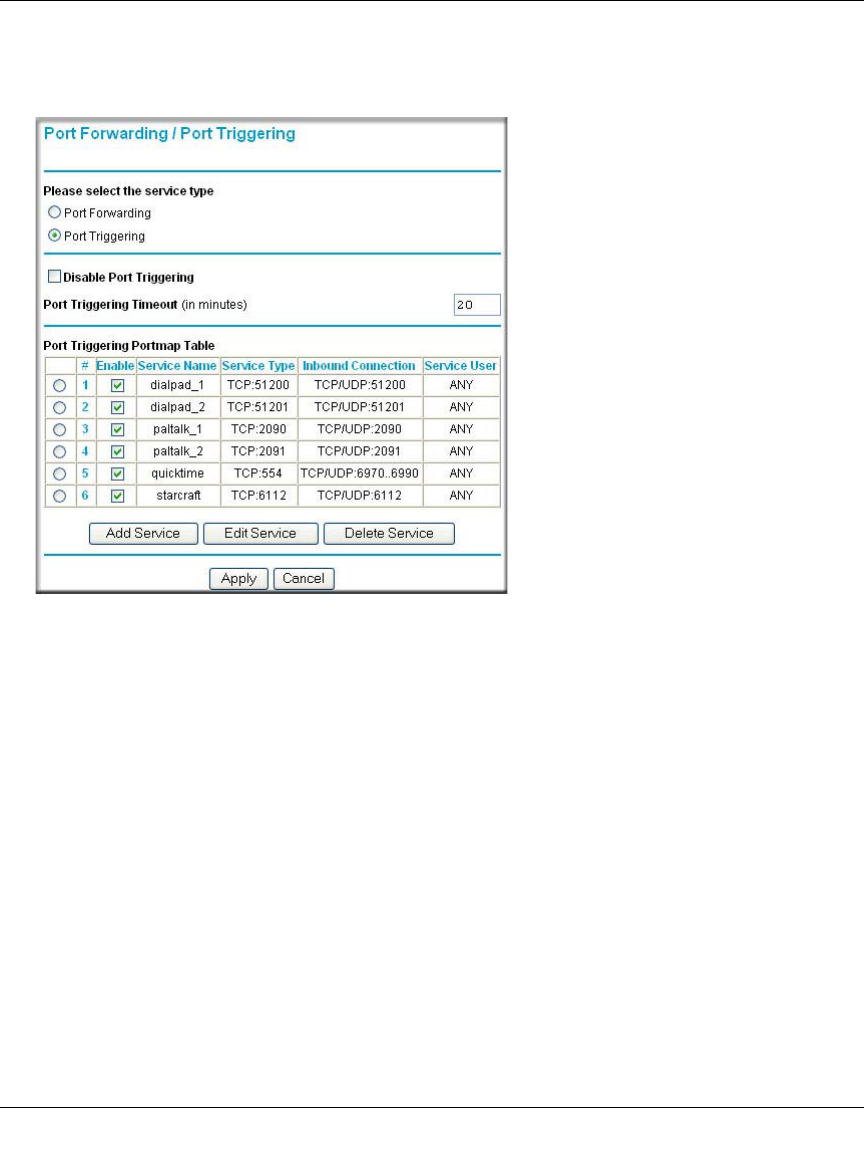864x1170 pixels.
Task: Click the TCP:2090 service type cell
Action: pos(258,429)
